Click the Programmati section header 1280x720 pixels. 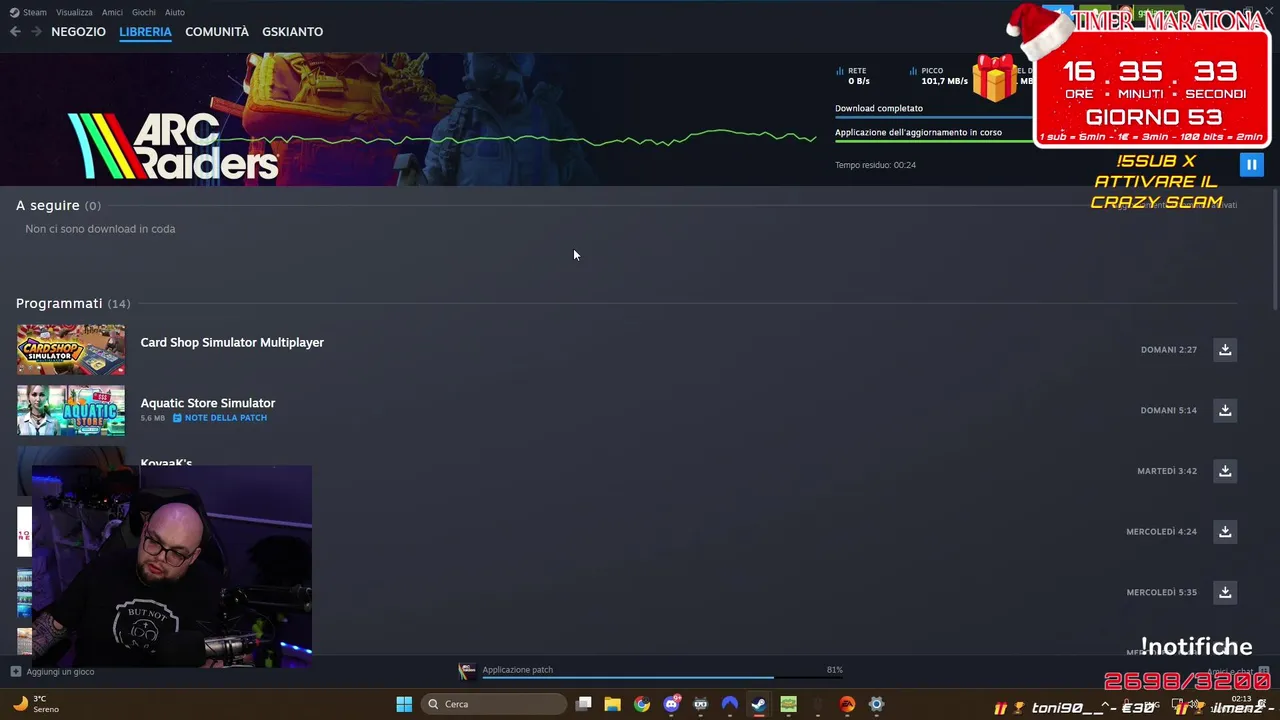tap(73, 303)
